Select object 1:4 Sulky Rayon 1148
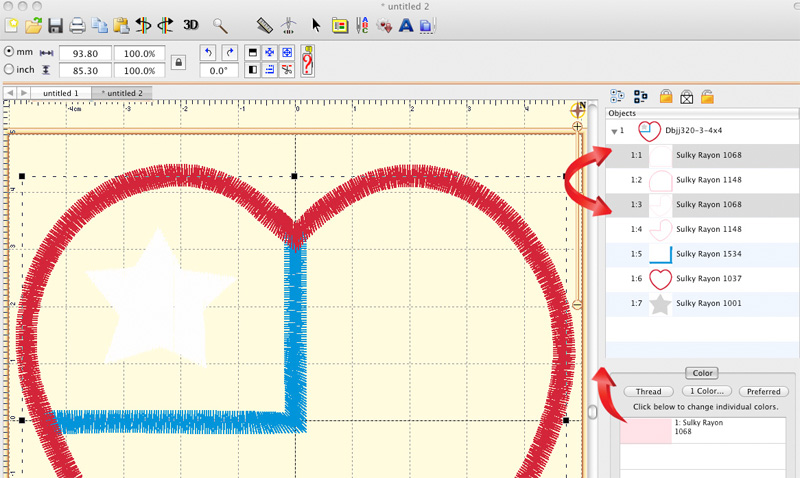 click(x=702, y=230)
